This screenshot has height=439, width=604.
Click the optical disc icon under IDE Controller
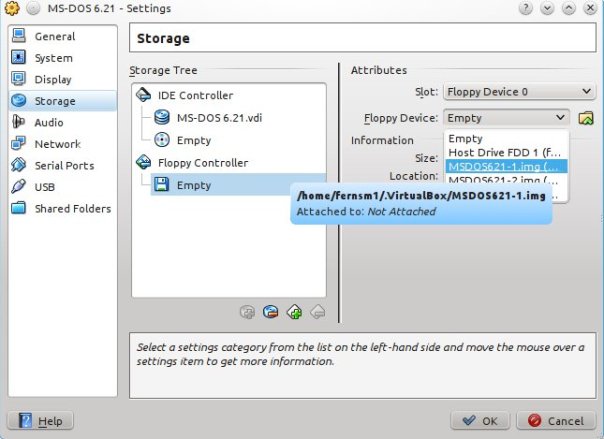(162, 139)
